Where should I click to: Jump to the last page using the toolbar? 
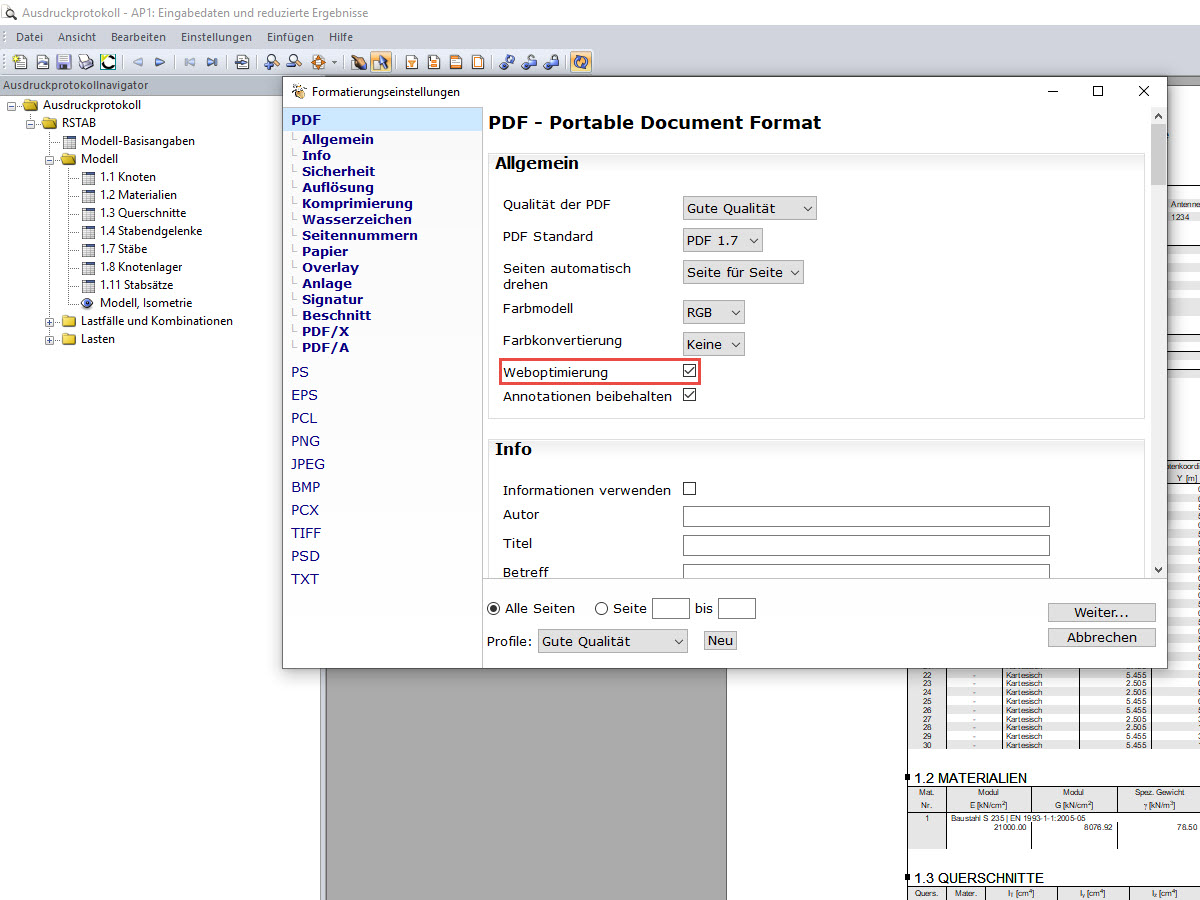click(212, 61)
